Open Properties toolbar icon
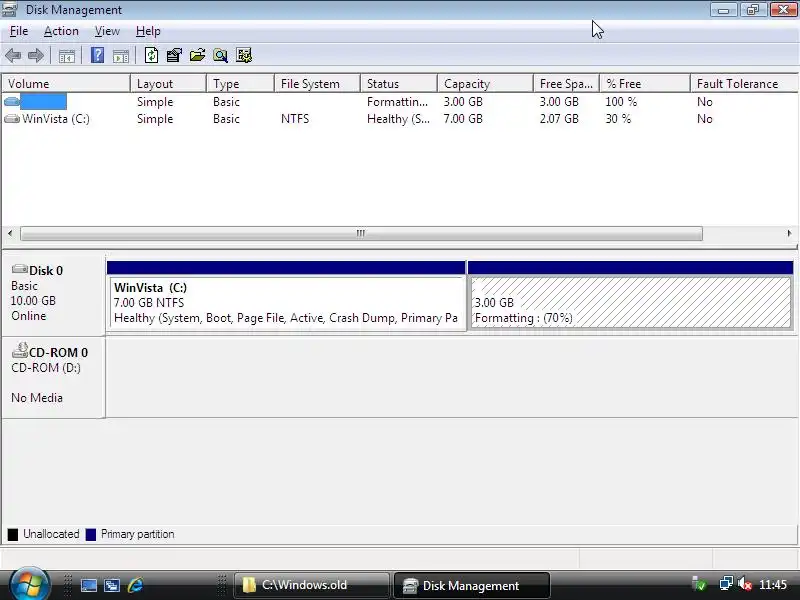The height and width of the screenshot is (600, 800). tap(174, 55)
